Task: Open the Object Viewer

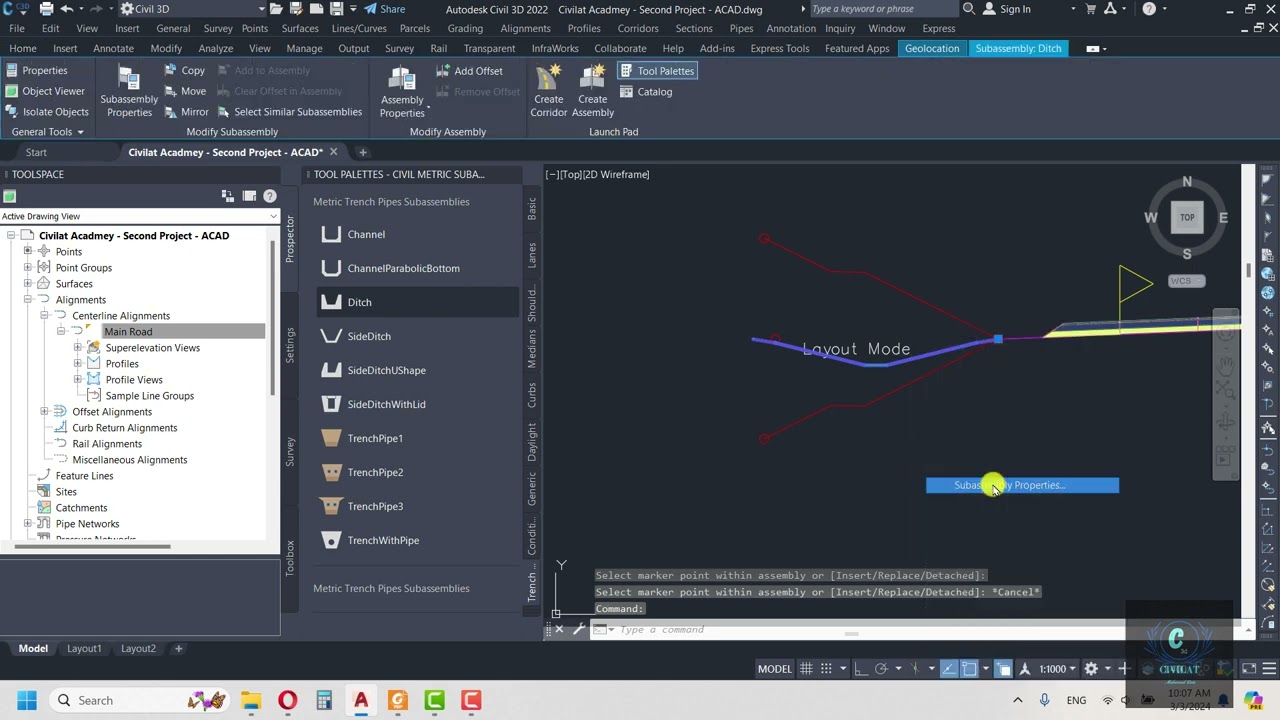Action: pyautogui.click(x=44, y=91)
